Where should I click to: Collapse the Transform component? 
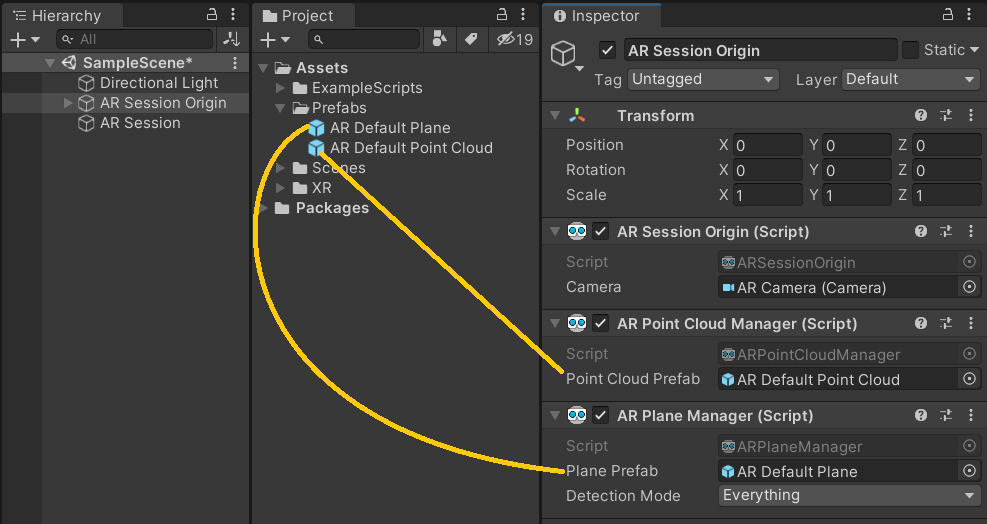tap(555, 115)
